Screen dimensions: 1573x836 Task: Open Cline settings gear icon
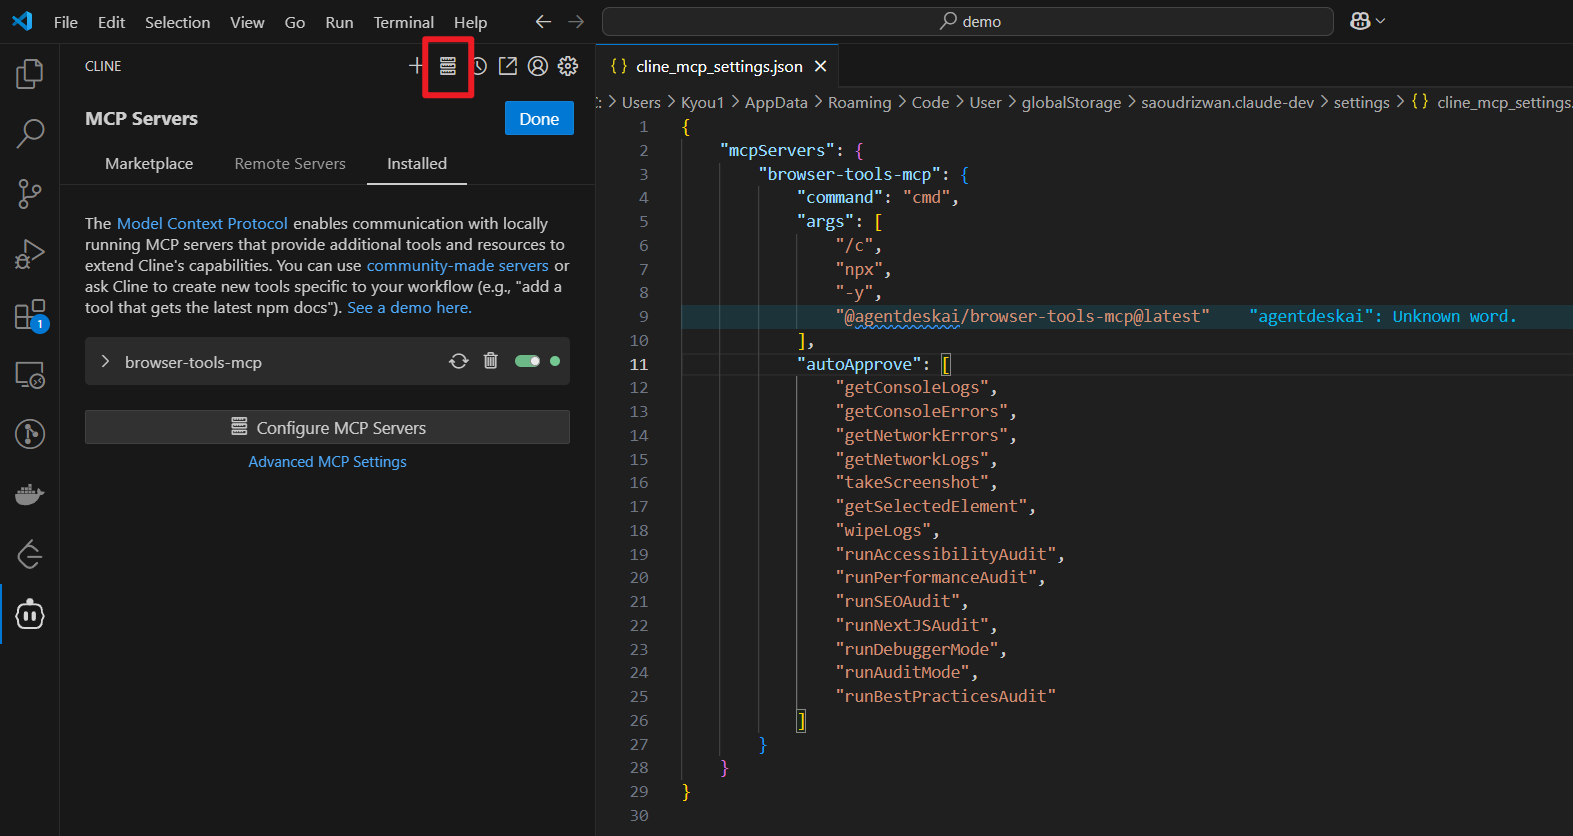[x=568, y=66]
